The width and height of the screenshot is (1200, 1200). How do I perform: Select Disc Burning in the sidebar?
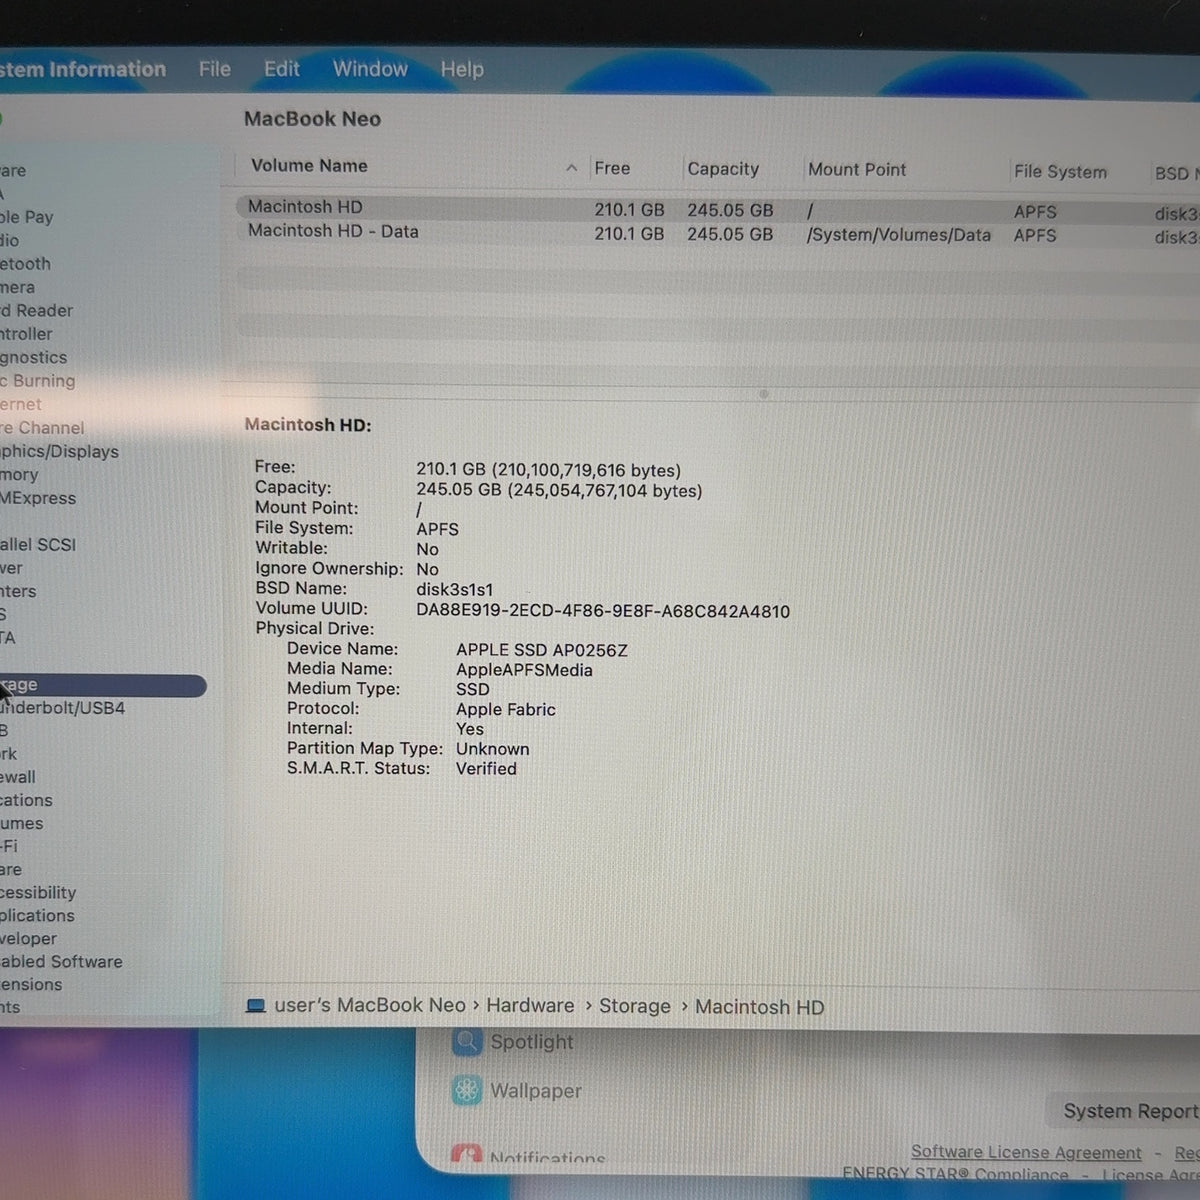pos(37,381)
